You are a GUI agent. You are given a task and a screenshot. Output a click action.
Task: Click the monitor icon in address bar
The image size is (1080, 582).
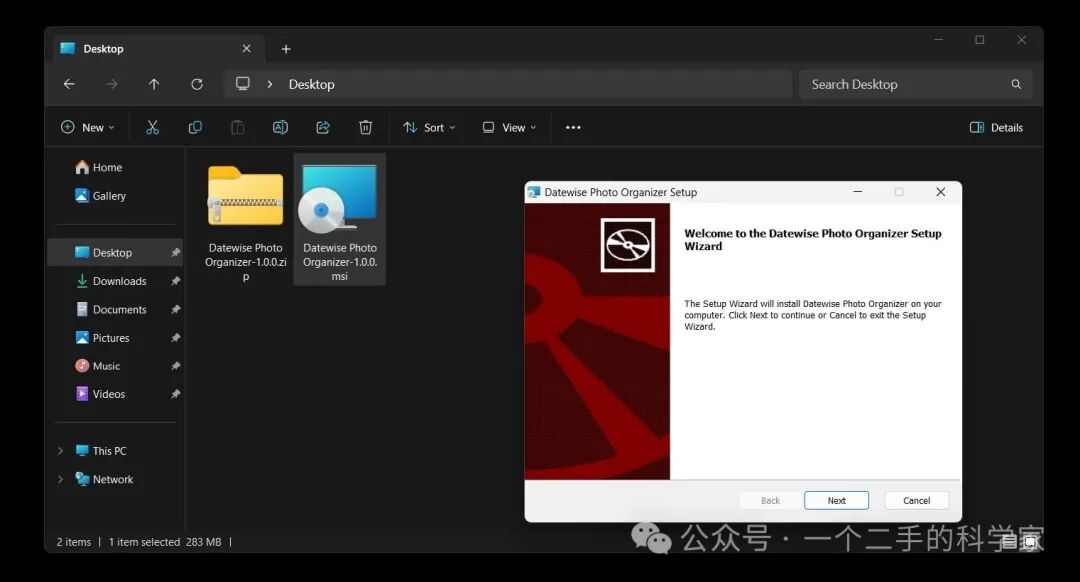242,83
